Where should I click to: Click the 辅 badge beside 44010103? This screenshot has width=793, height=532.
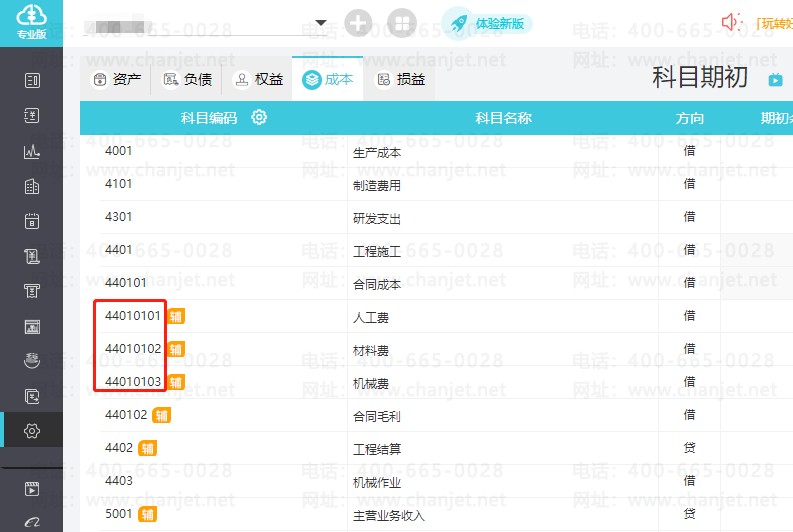coord(175,382)
